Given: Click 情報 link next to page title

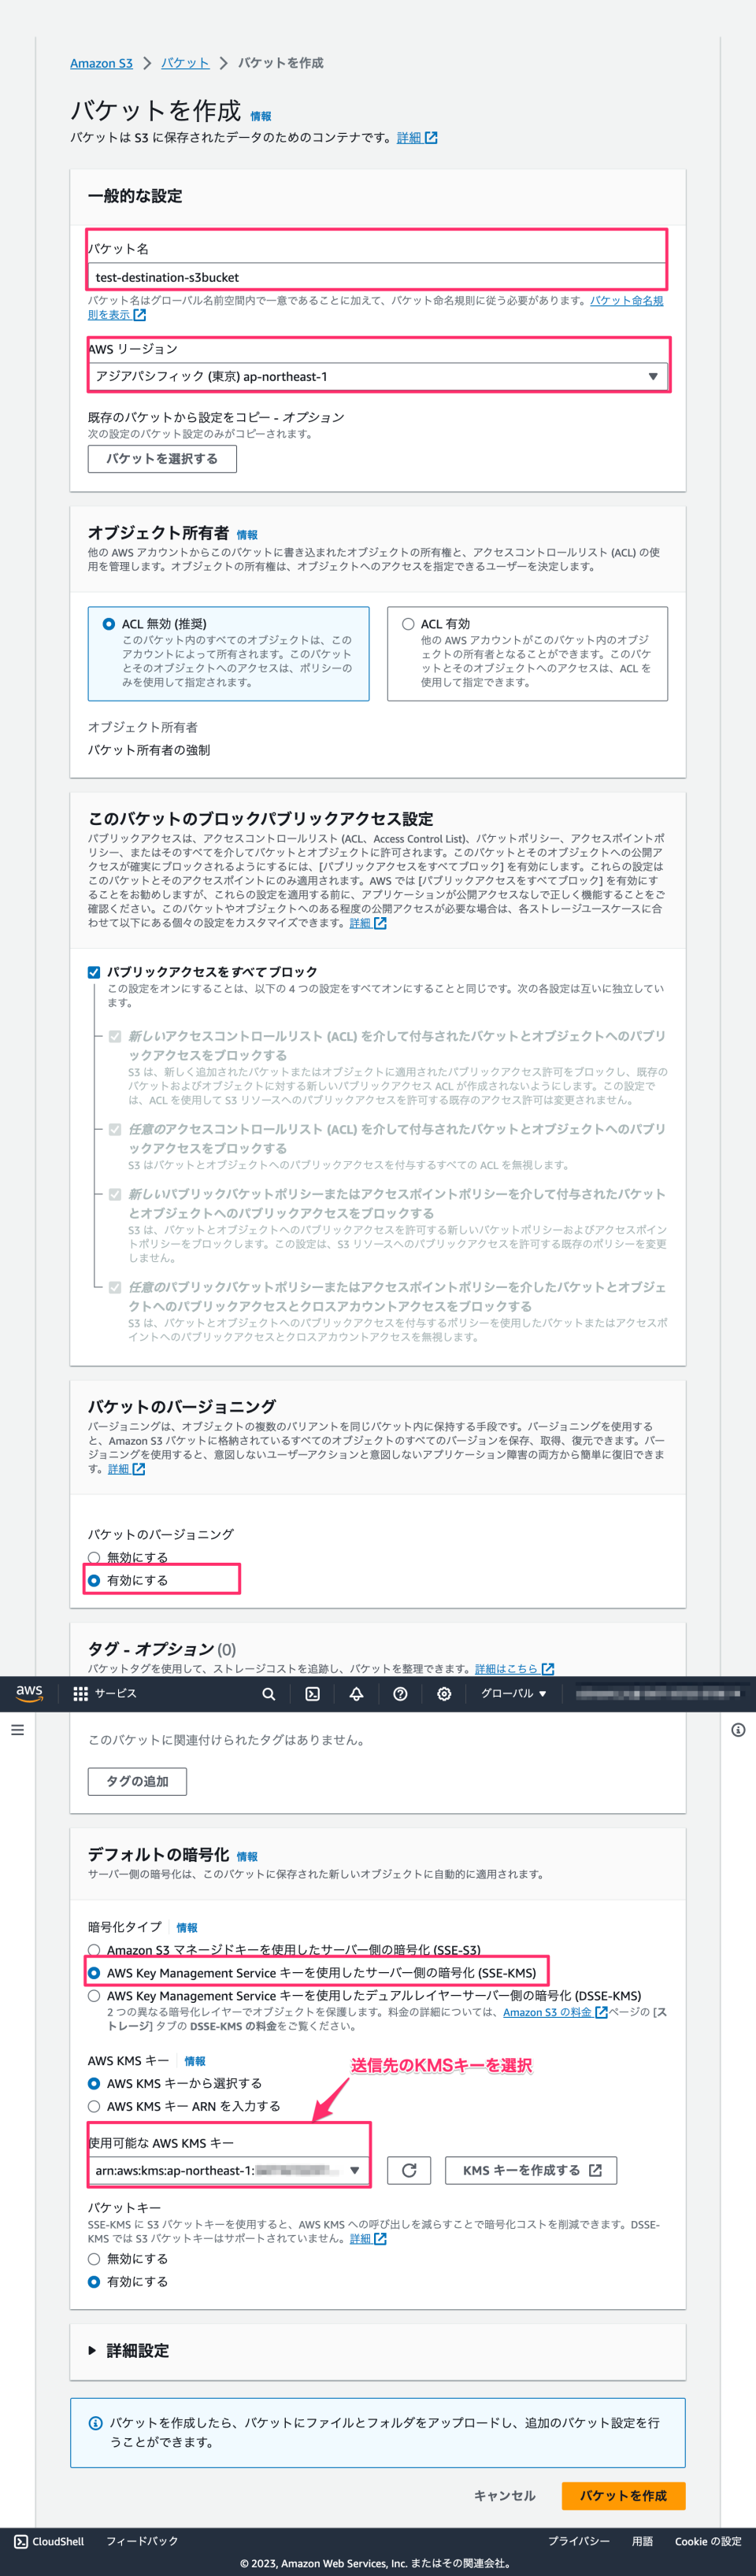Looking at the screenshot, I should click(x=260, y=116).
